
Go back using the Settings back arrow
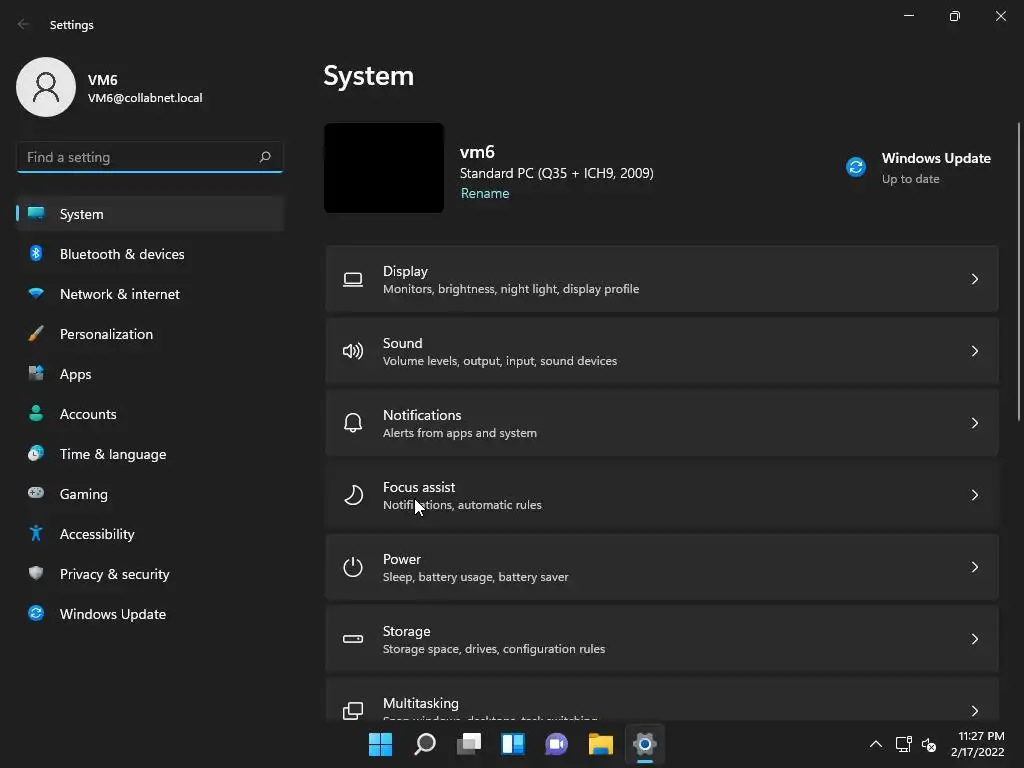point(24,24)
